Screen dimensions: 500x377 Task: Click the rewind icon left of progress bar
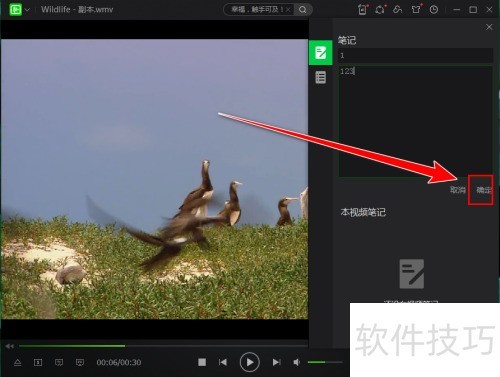tap(9, 346)
